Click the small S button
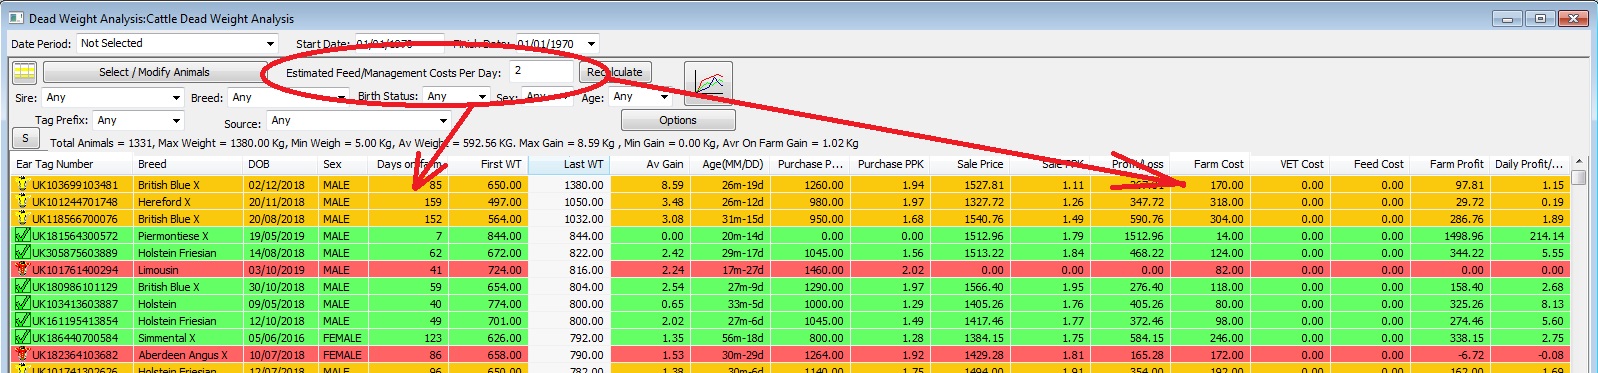This screenshot has width=1598, height=373. pos(25,139)
